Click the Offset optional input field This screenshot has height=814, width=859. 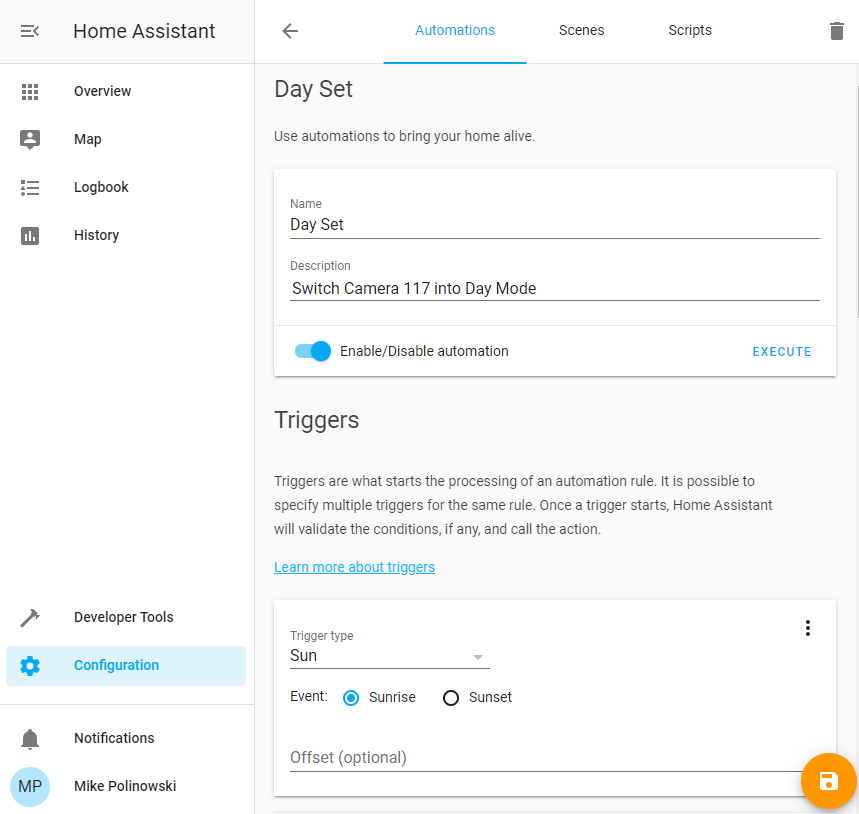[450, 757]
